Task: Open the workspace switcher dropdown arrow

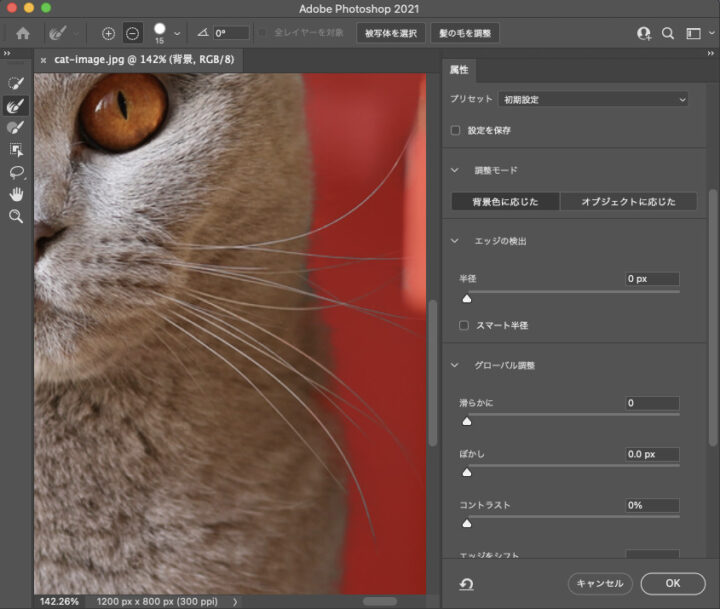Action: [x=711, y=33]
